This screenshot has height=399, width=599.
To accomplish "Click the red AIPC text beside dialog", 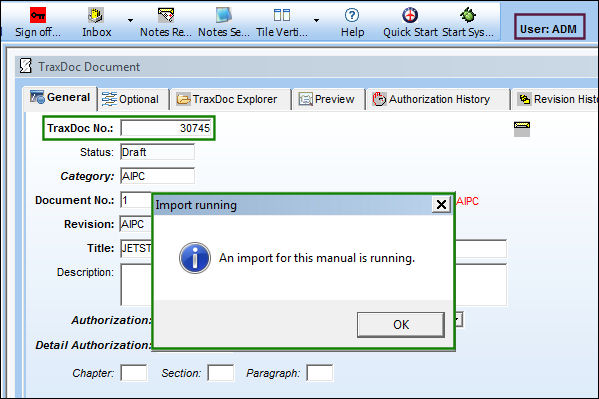I will [468, 201].
